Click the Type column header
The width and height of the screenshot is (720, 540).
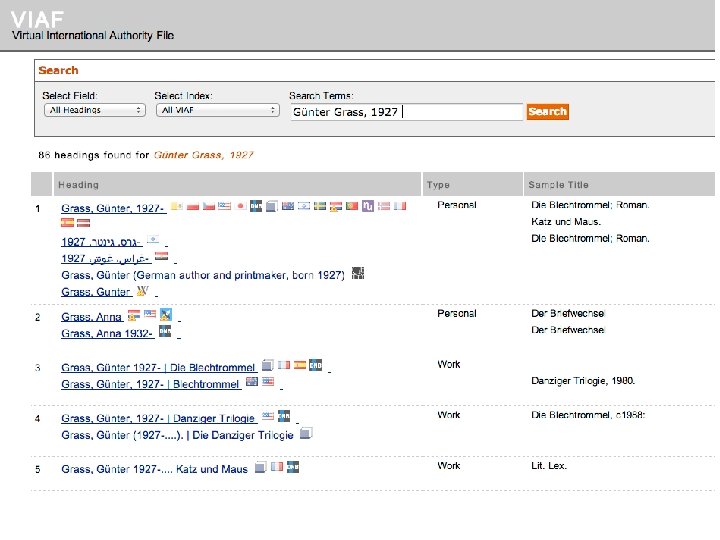point(472,184)
